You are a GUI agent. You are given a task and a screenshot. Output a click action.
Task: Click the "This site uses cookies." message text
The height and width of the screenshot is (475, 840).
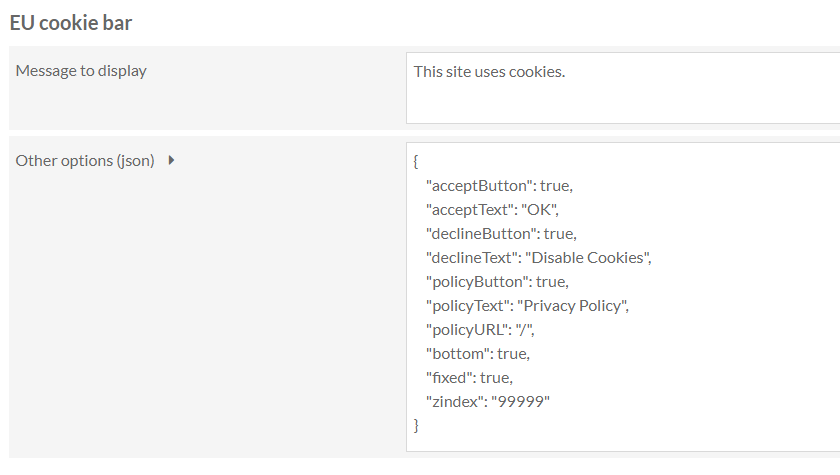pyautogui.click(x=489, y=72)
